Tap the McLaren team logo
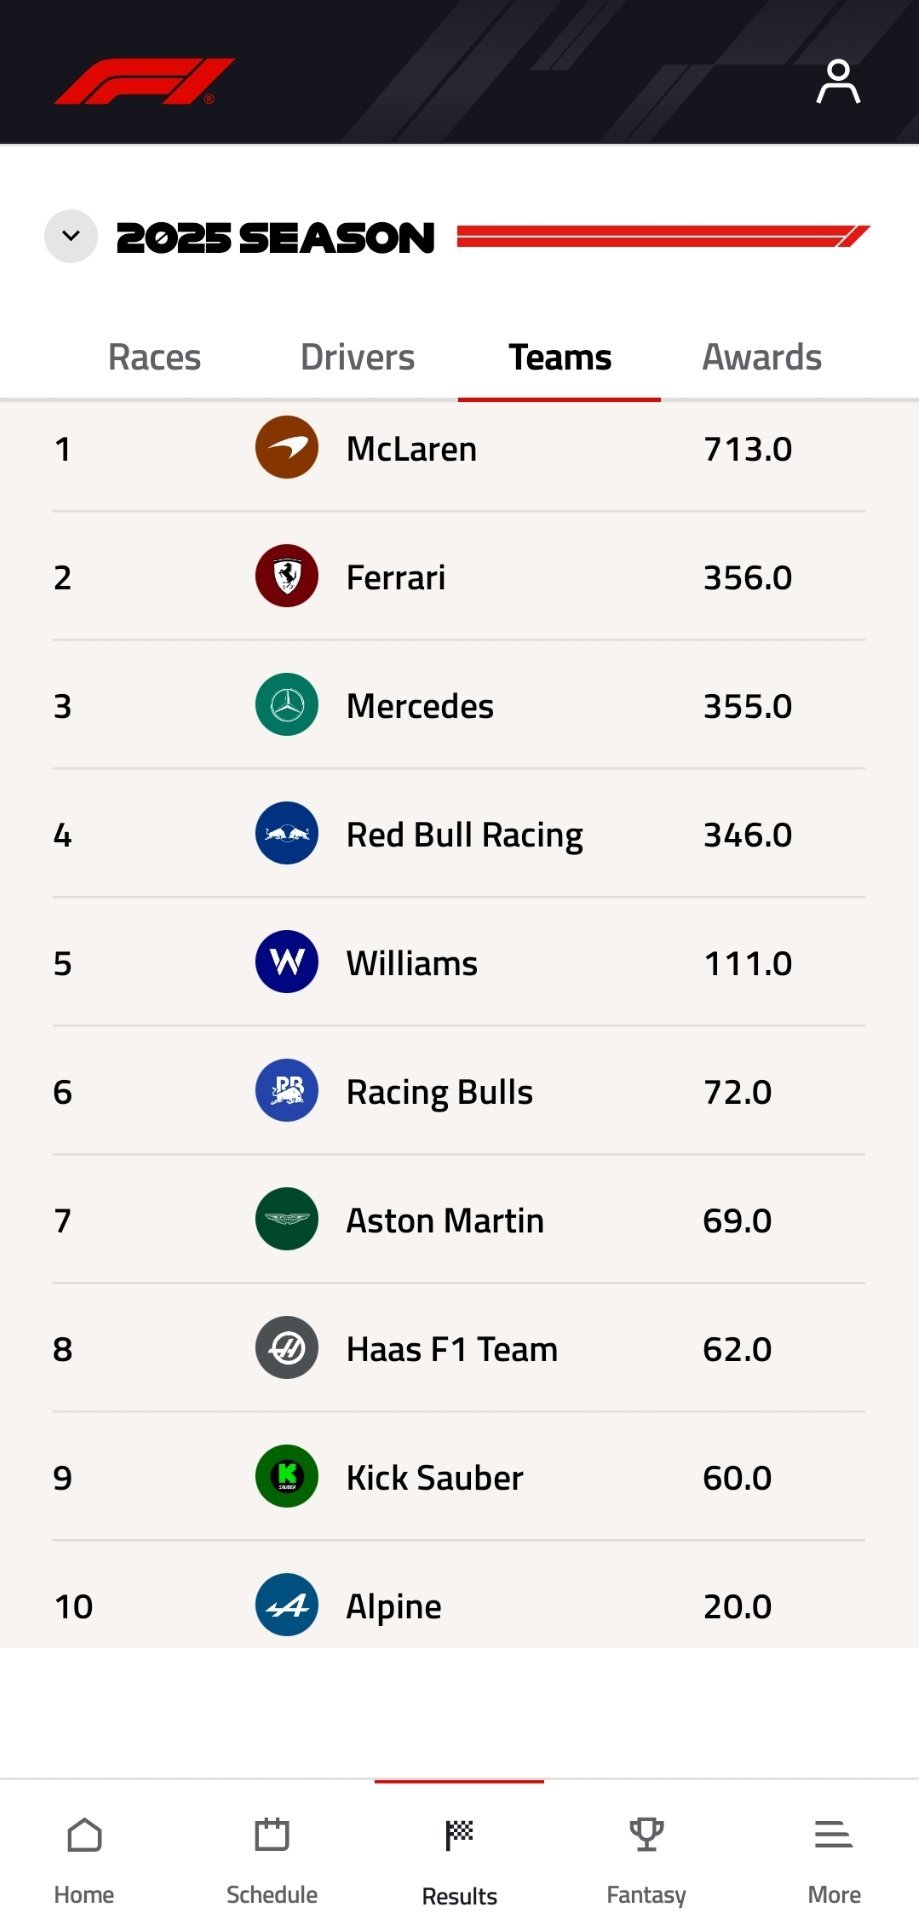The width and height of the screenshot is (919, 1922). pyautogui.click(x=287, y=448)
